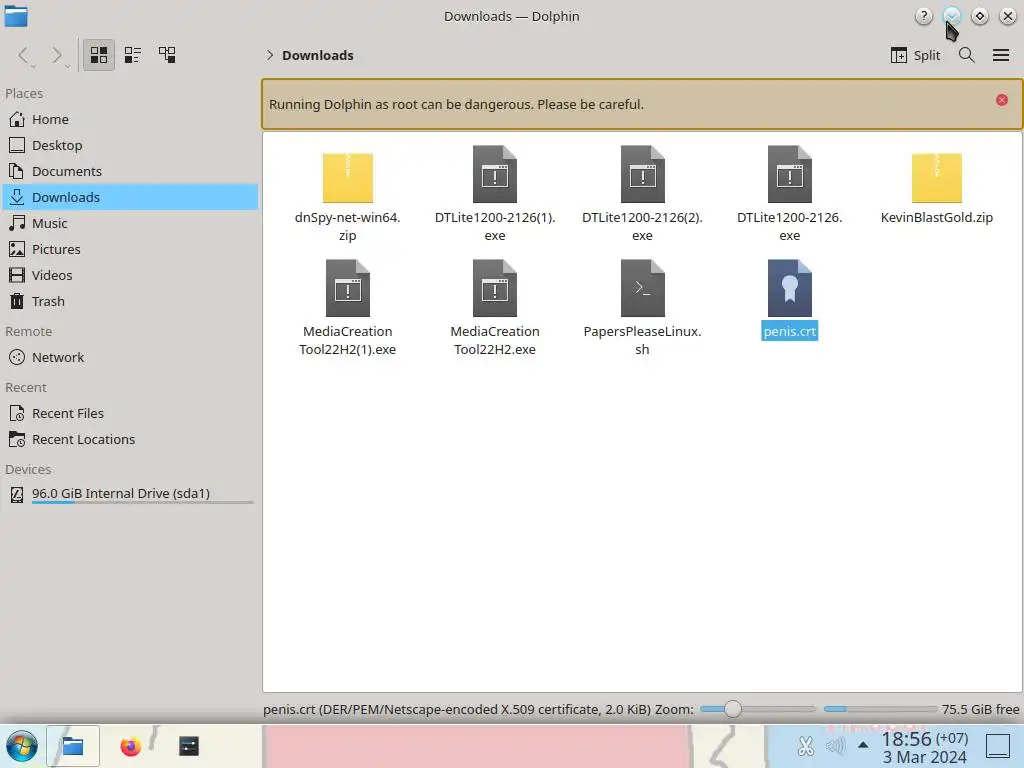
Task: Open Desktop in Places
Action: pos(129,146)
